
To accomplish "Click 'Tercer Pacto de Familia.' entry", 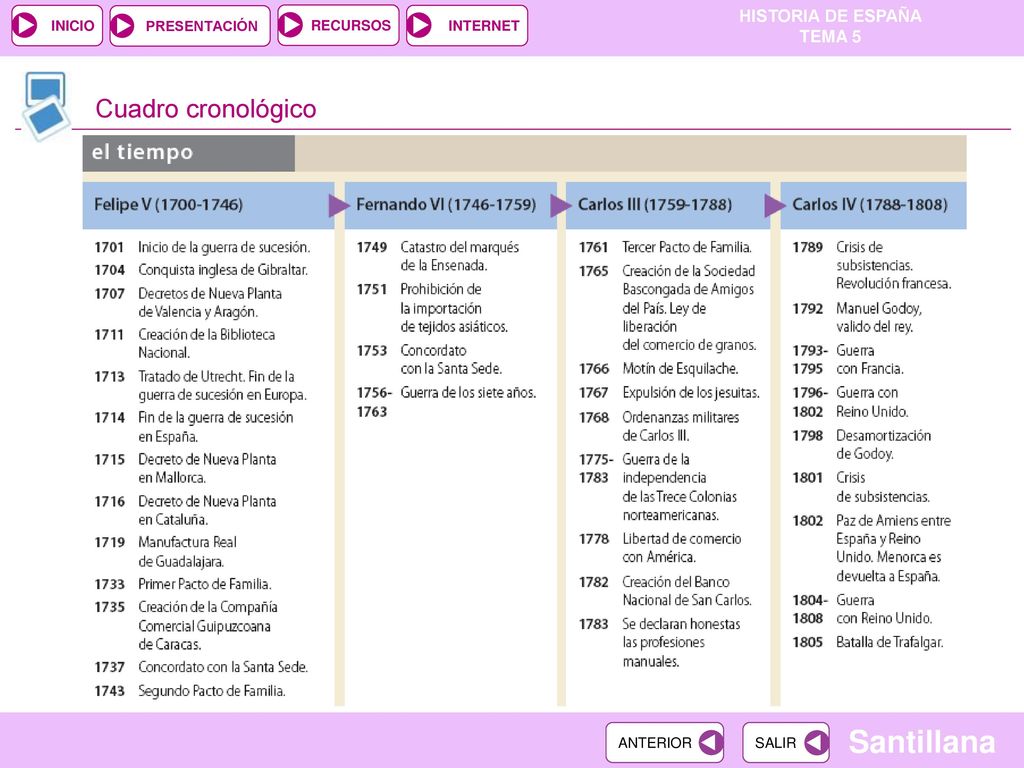I will (x=687, y=248).
